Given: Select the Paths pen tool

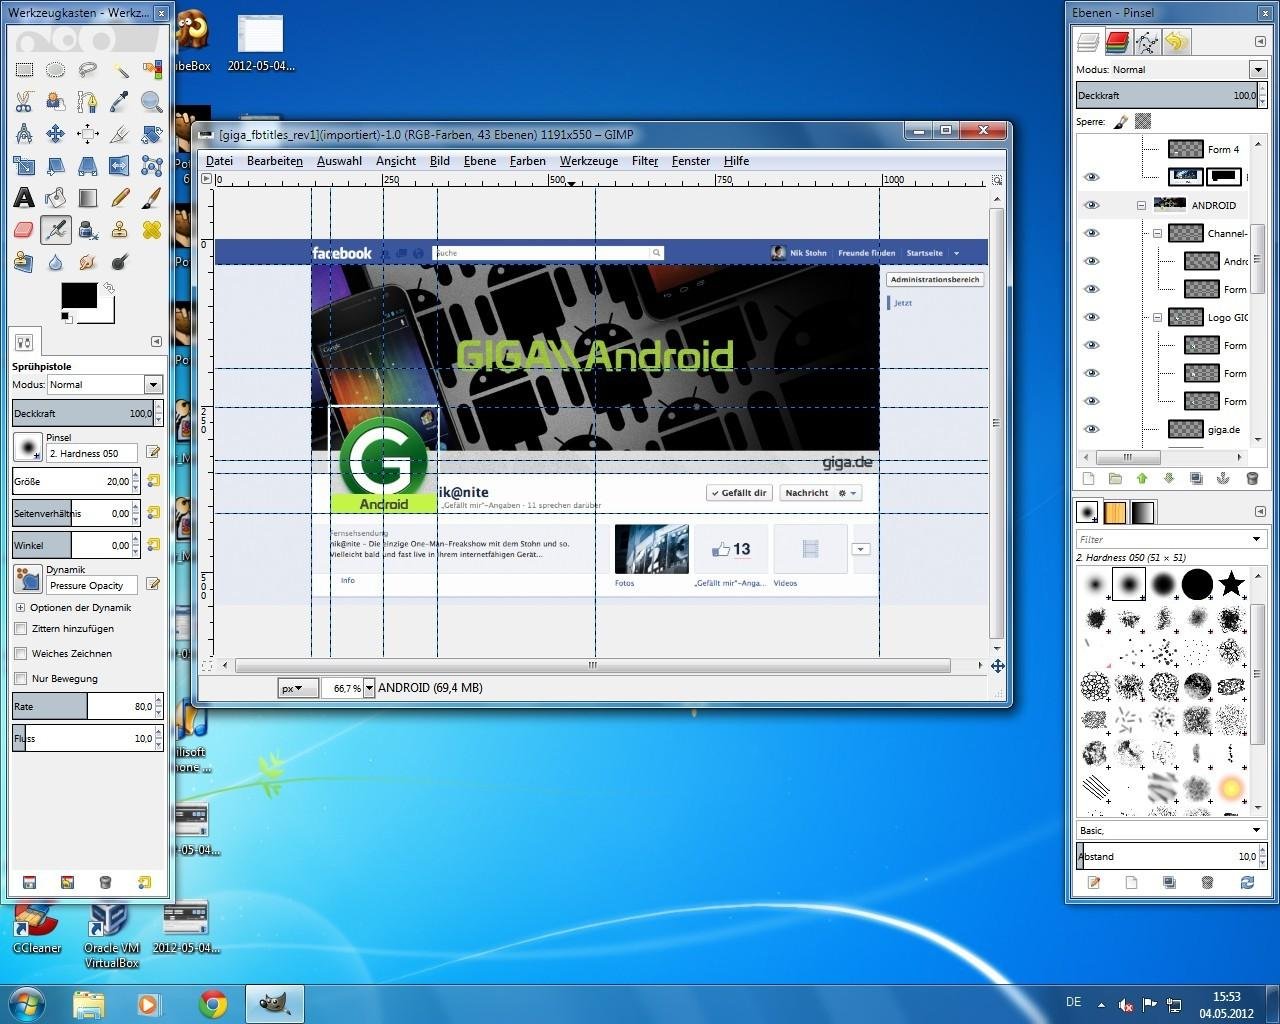Looking at the screenshot, I should tap(88, 101).
